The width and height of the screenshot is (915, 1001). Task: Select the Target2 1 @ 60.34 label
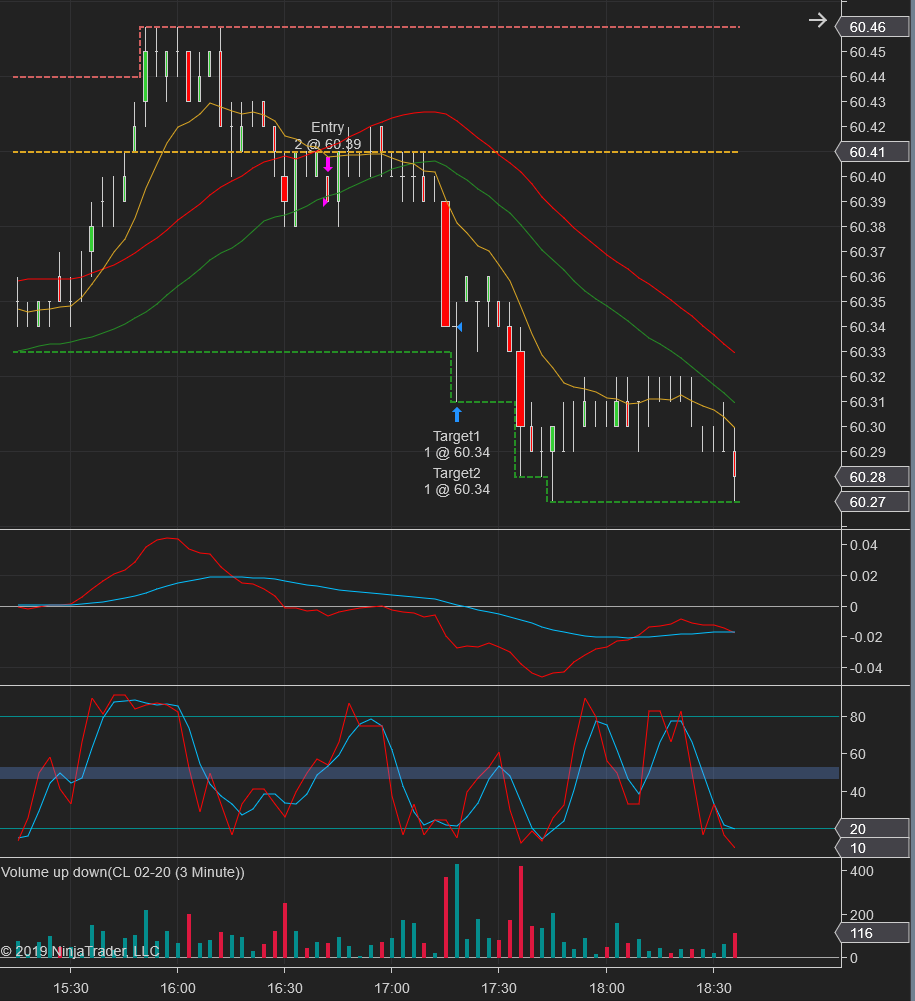pos(457,481)
